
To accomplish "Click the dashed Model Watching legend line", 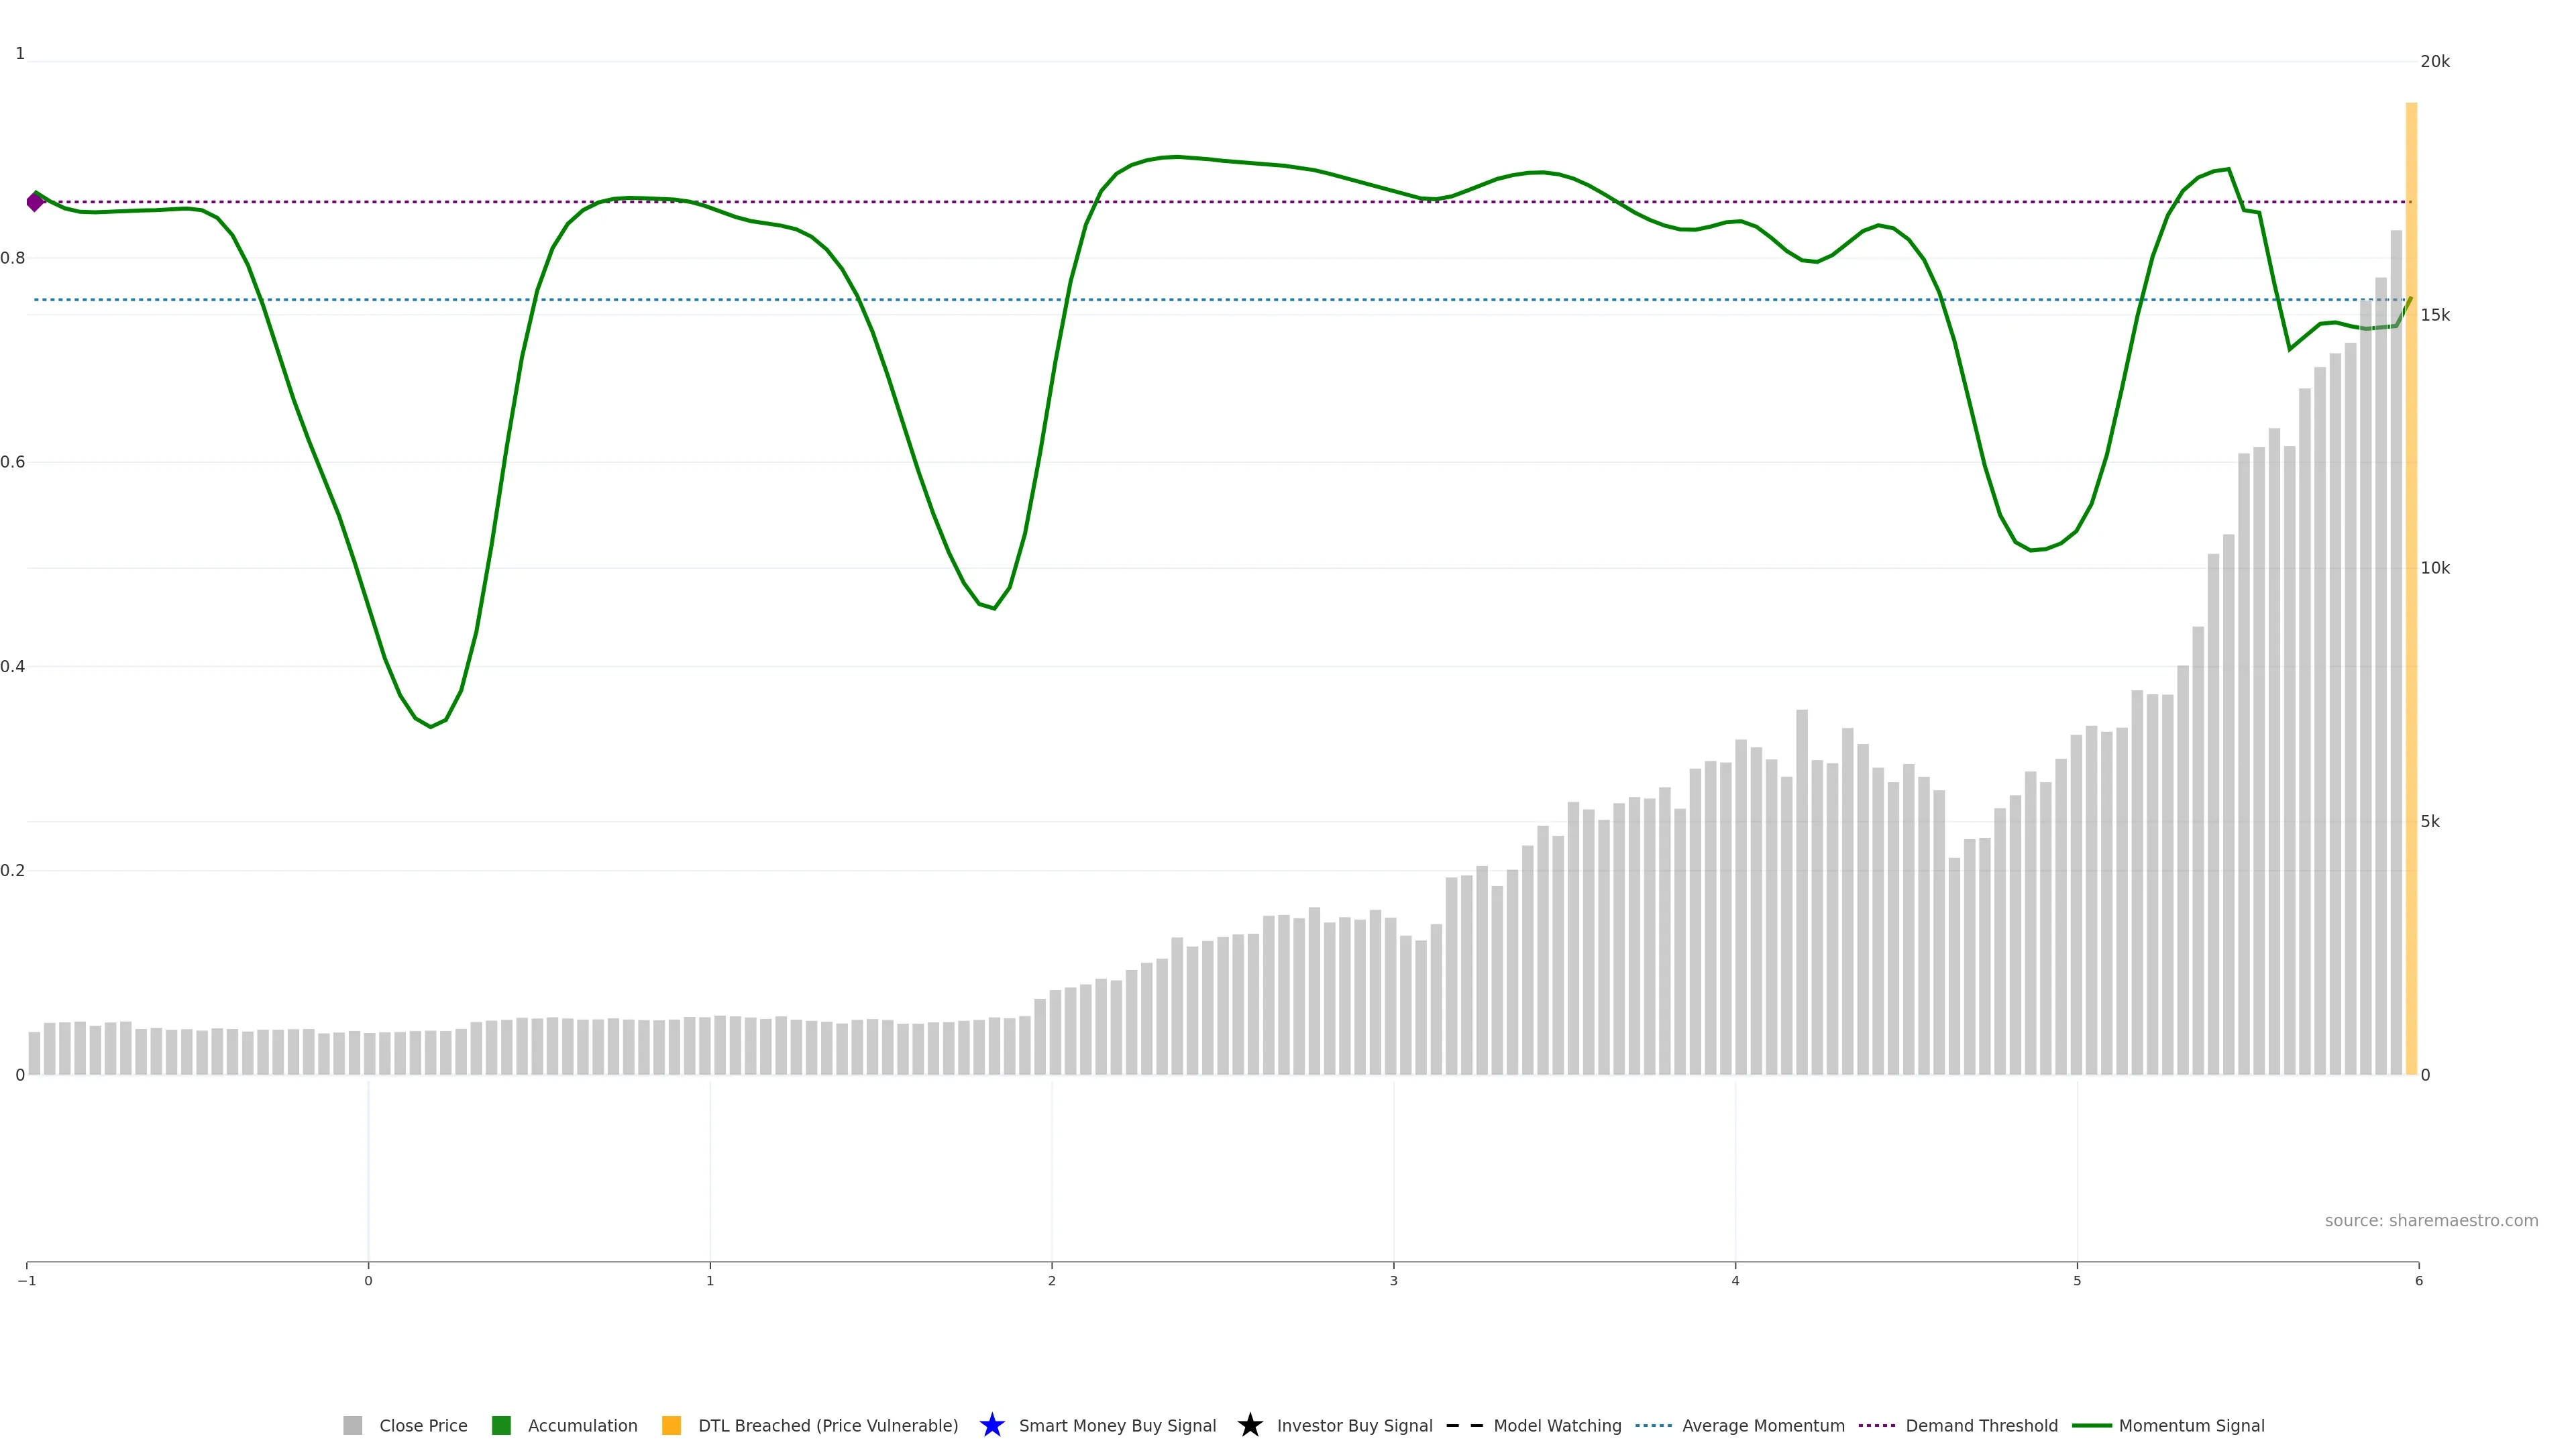I will click(x=1464, y=1425).
